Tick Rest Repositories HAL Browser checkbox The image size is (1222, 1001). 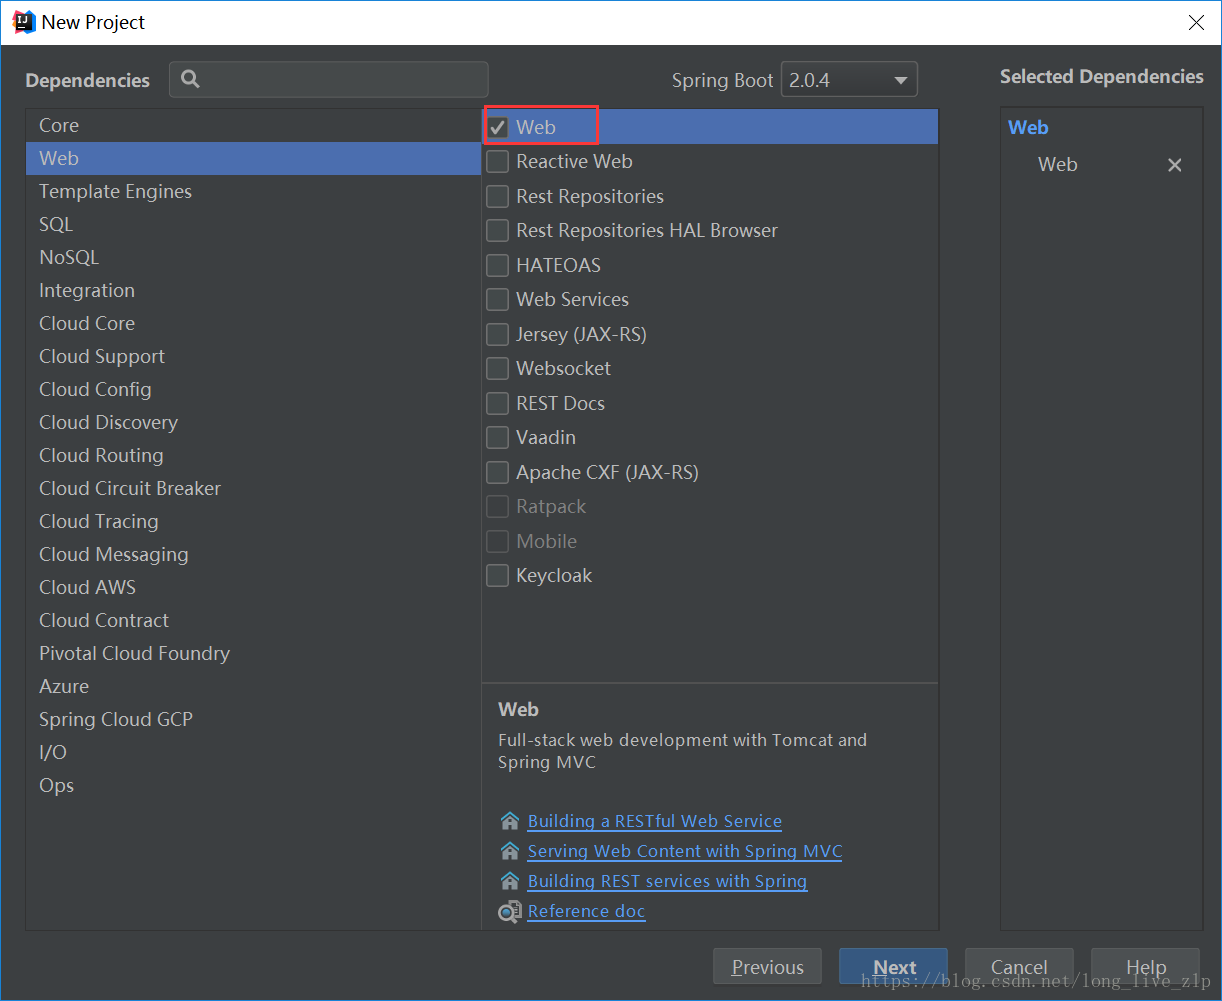[497, 230]
